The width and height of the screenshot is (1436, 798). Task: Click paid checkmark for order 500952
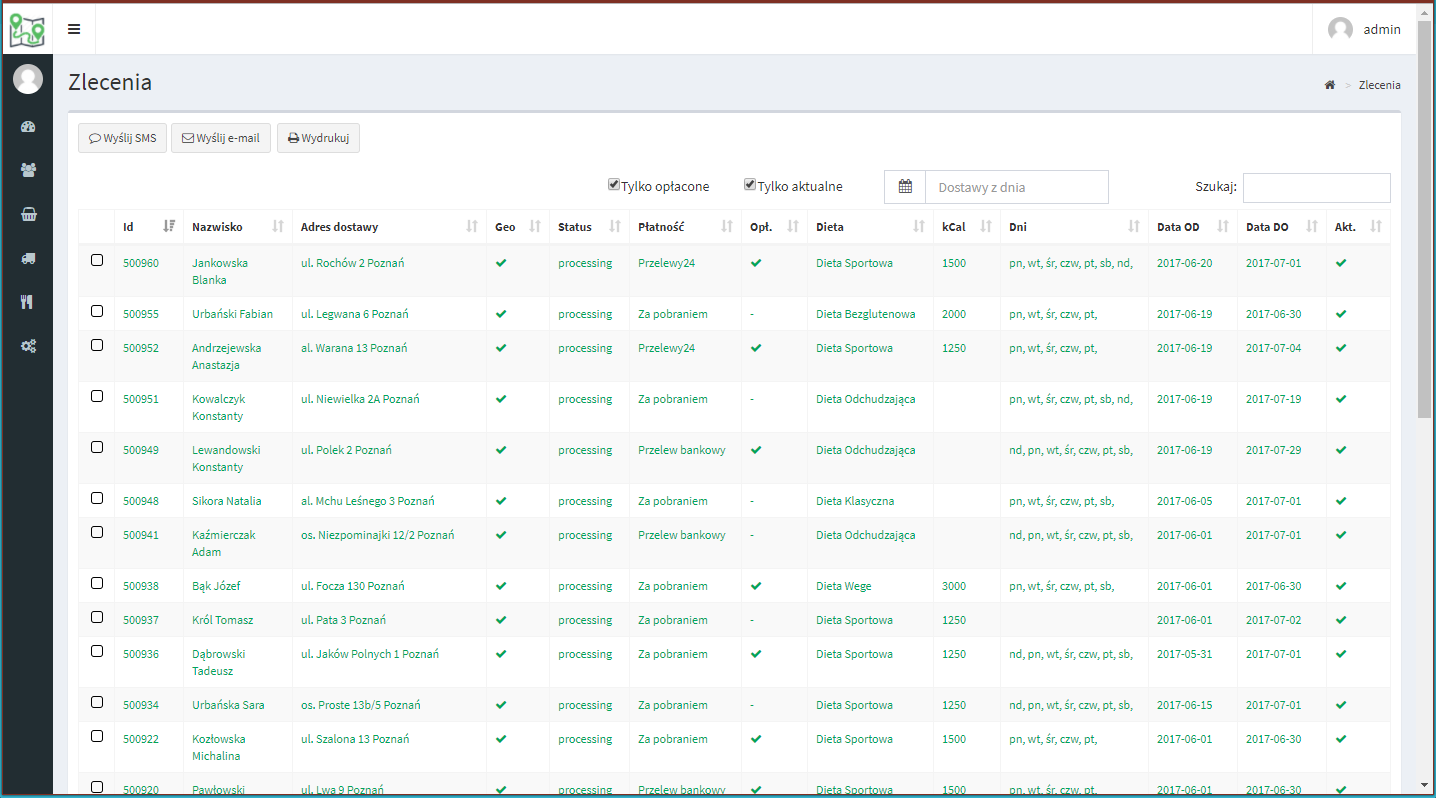756,348
